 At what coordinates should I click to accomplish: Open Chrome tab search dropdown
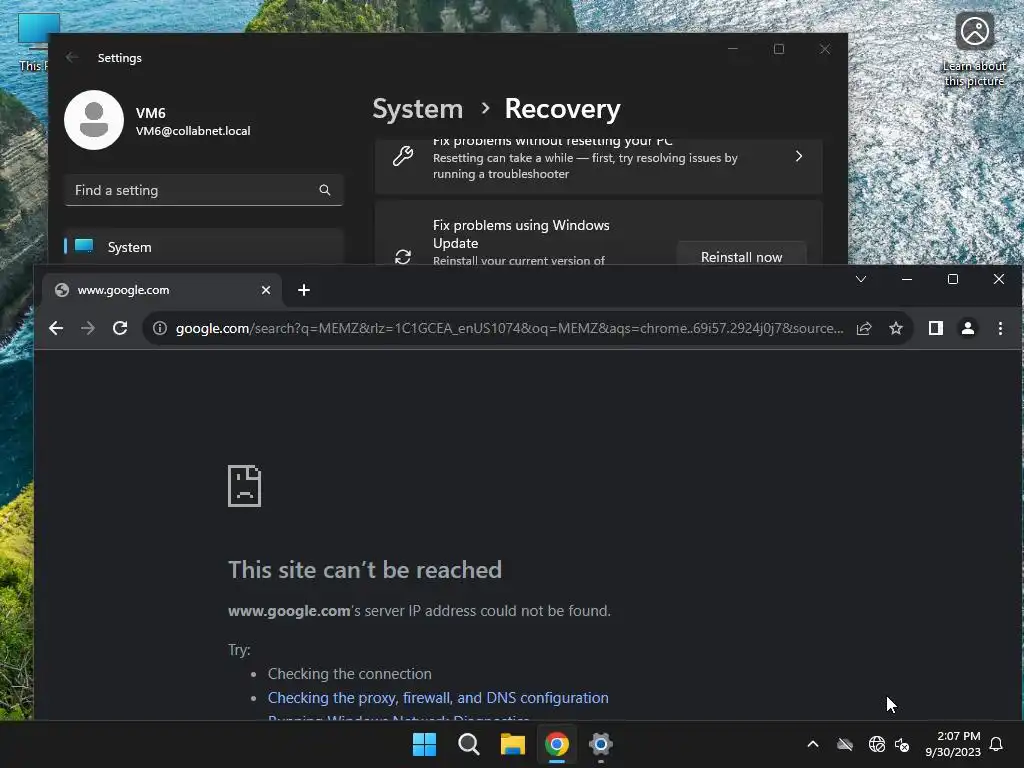click(x=861, y=279)
